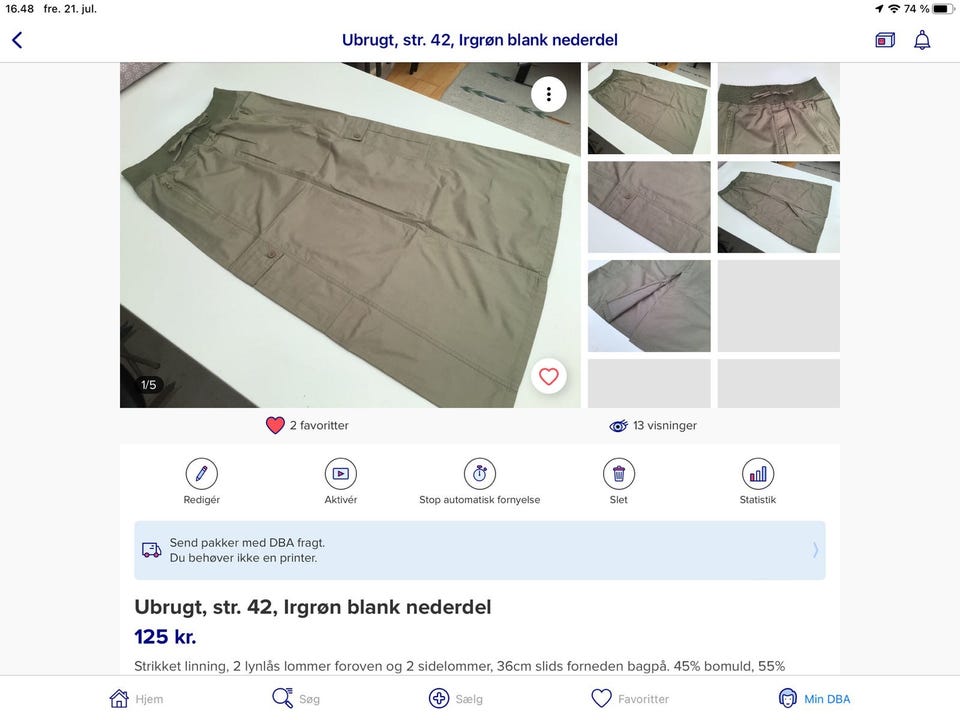960x720 pixels.
Task: Open Statistik chart icon
Action: 757,473
